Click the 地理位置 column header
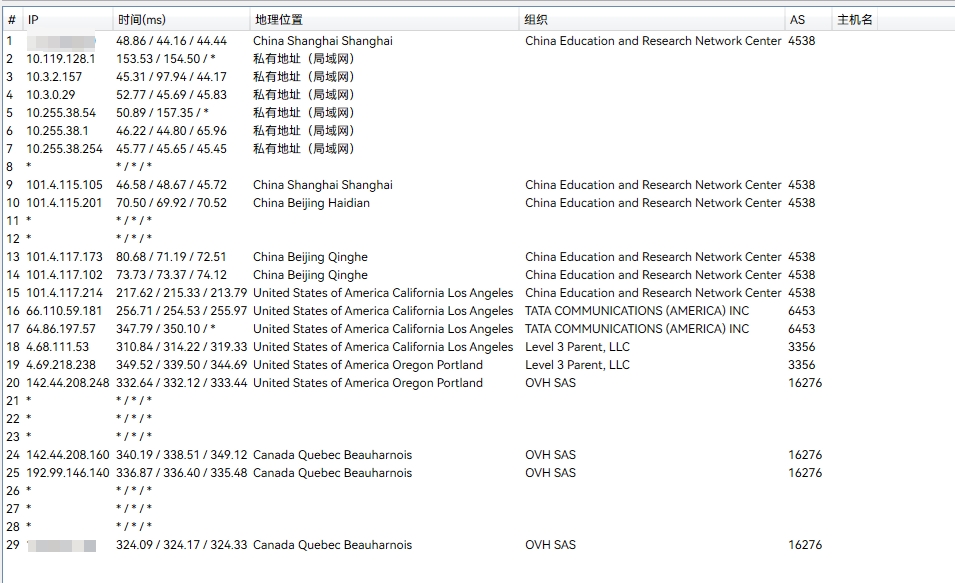 pos(278,20)
